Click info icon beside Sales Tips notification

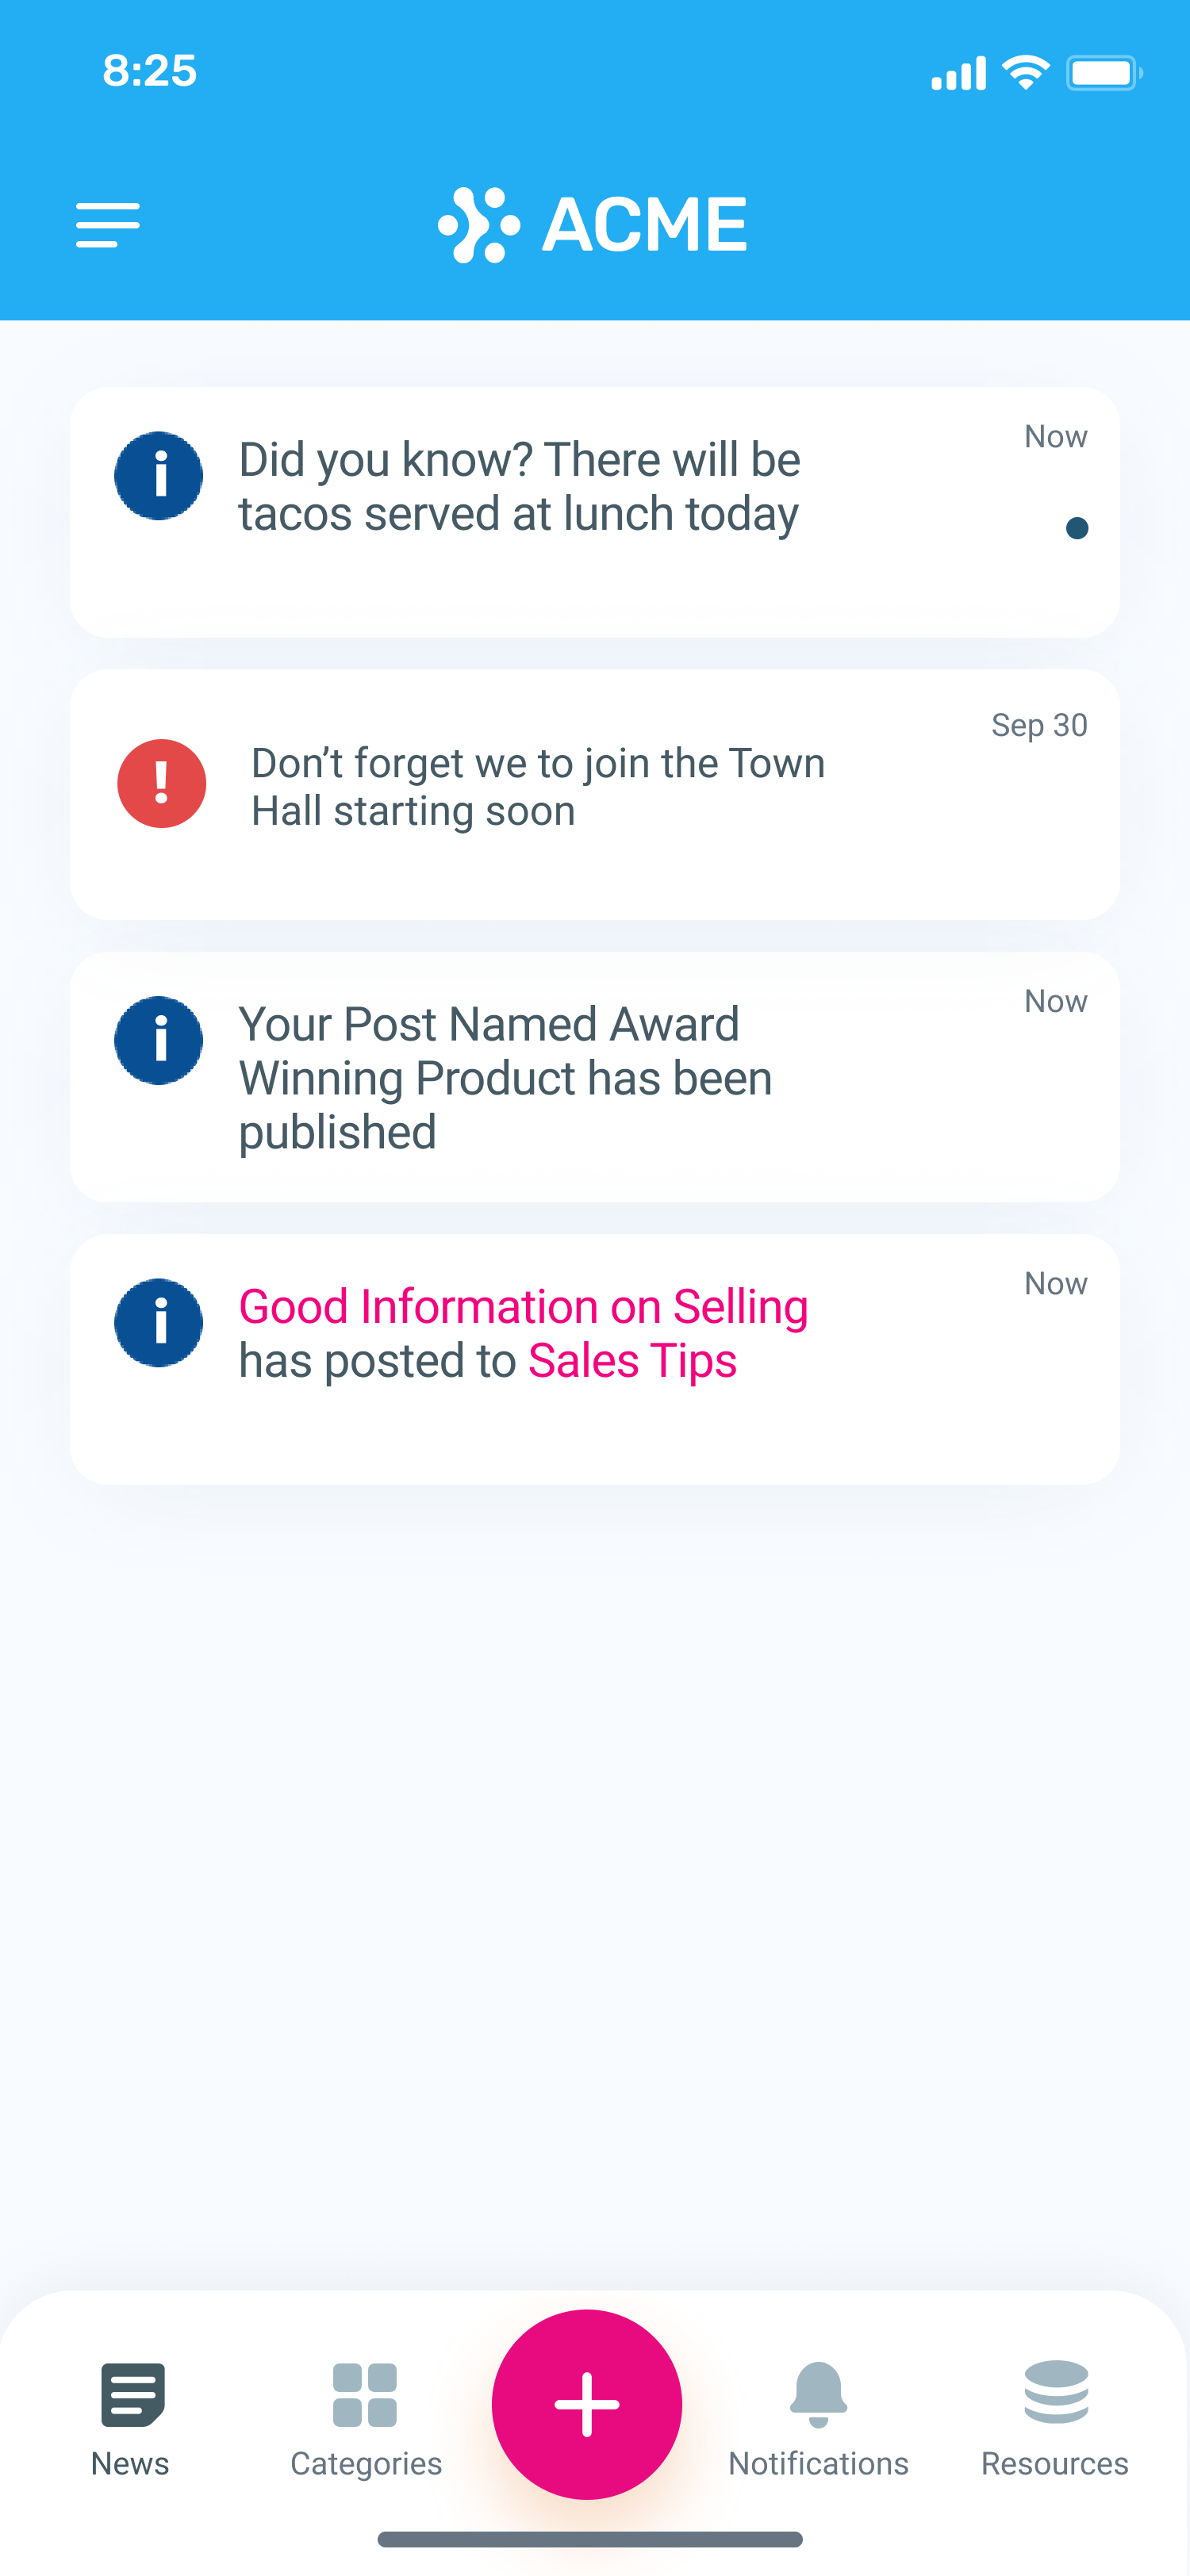[x=159, y=1322]
